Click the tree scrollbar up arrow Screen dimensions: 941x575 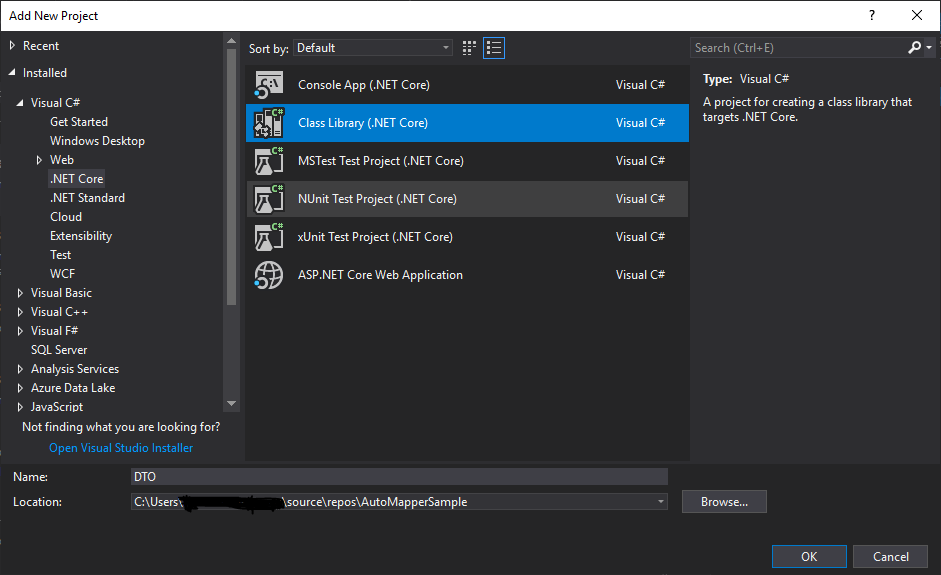point(232,41)
